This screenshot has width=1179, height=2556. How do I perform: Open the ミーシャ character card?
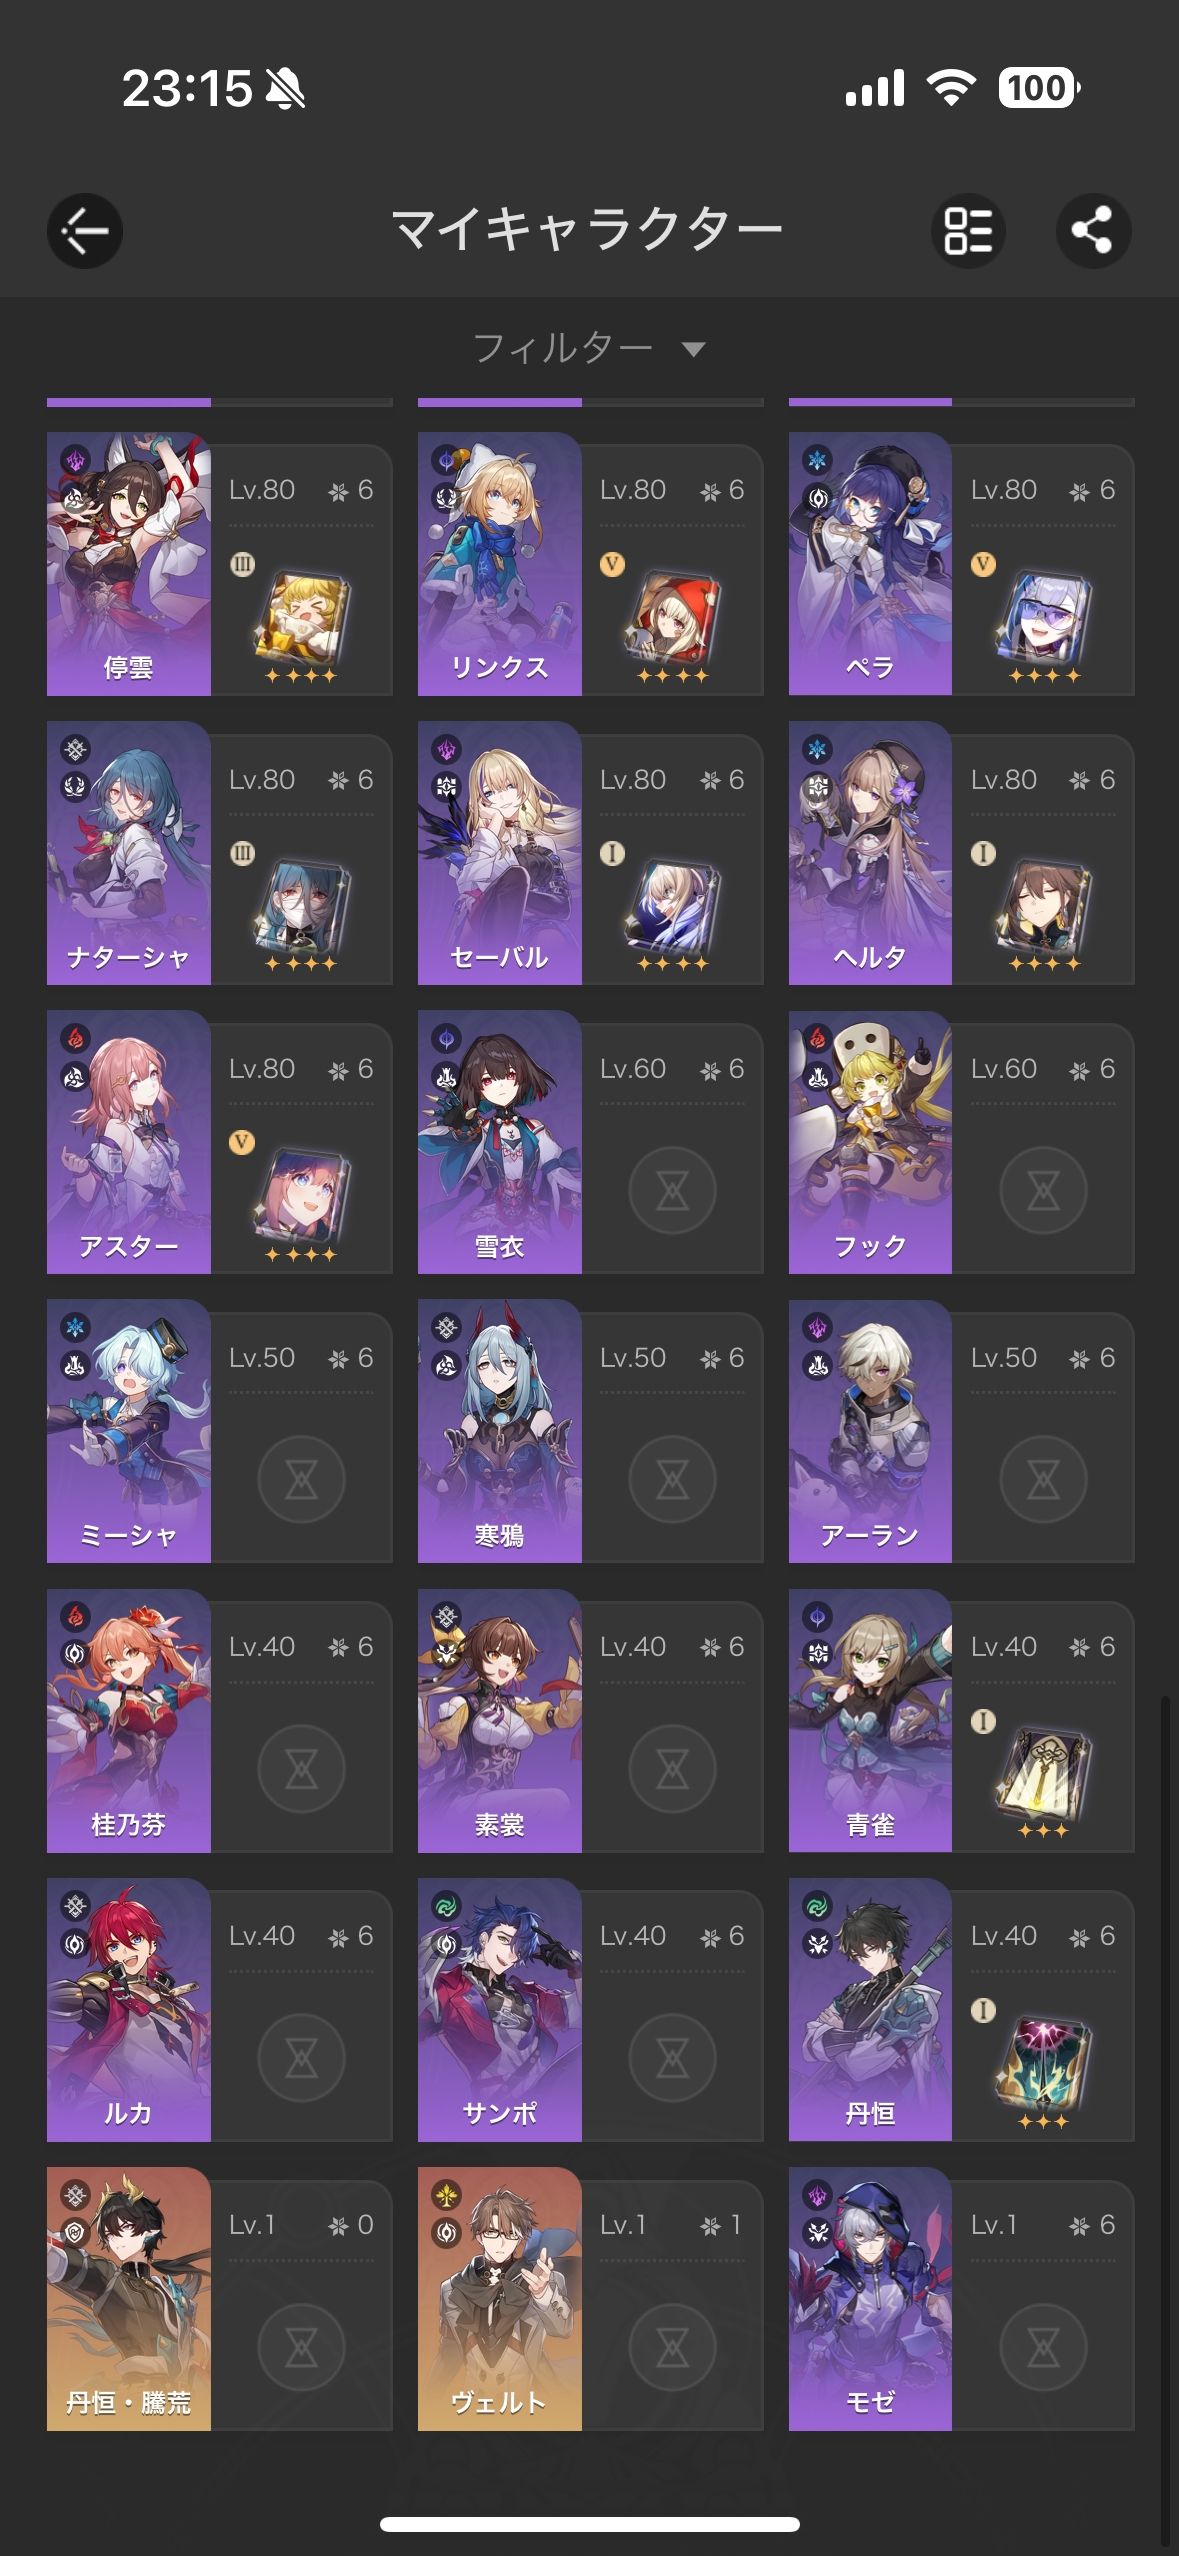tap(219, 1431)
